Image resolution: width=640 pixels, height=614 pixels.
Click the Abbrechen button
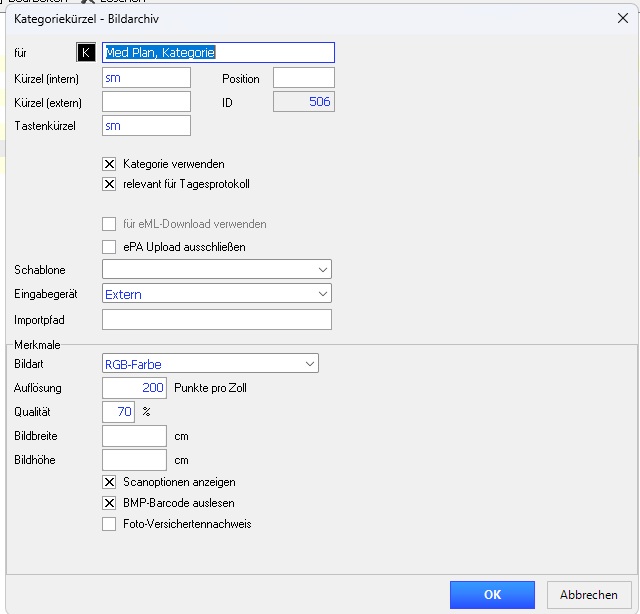(589, 595)
